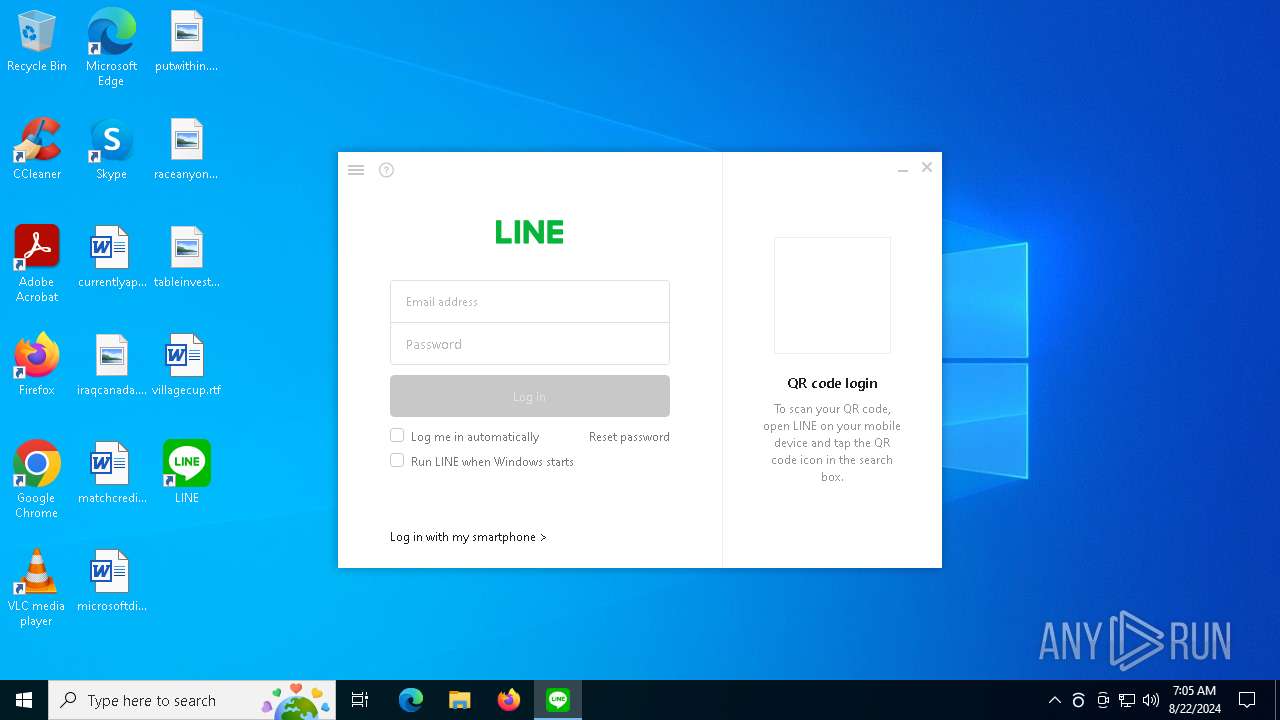This screenshot has width=1280, height=720.
Task: Click the Email address field
Action: (530, 301)
